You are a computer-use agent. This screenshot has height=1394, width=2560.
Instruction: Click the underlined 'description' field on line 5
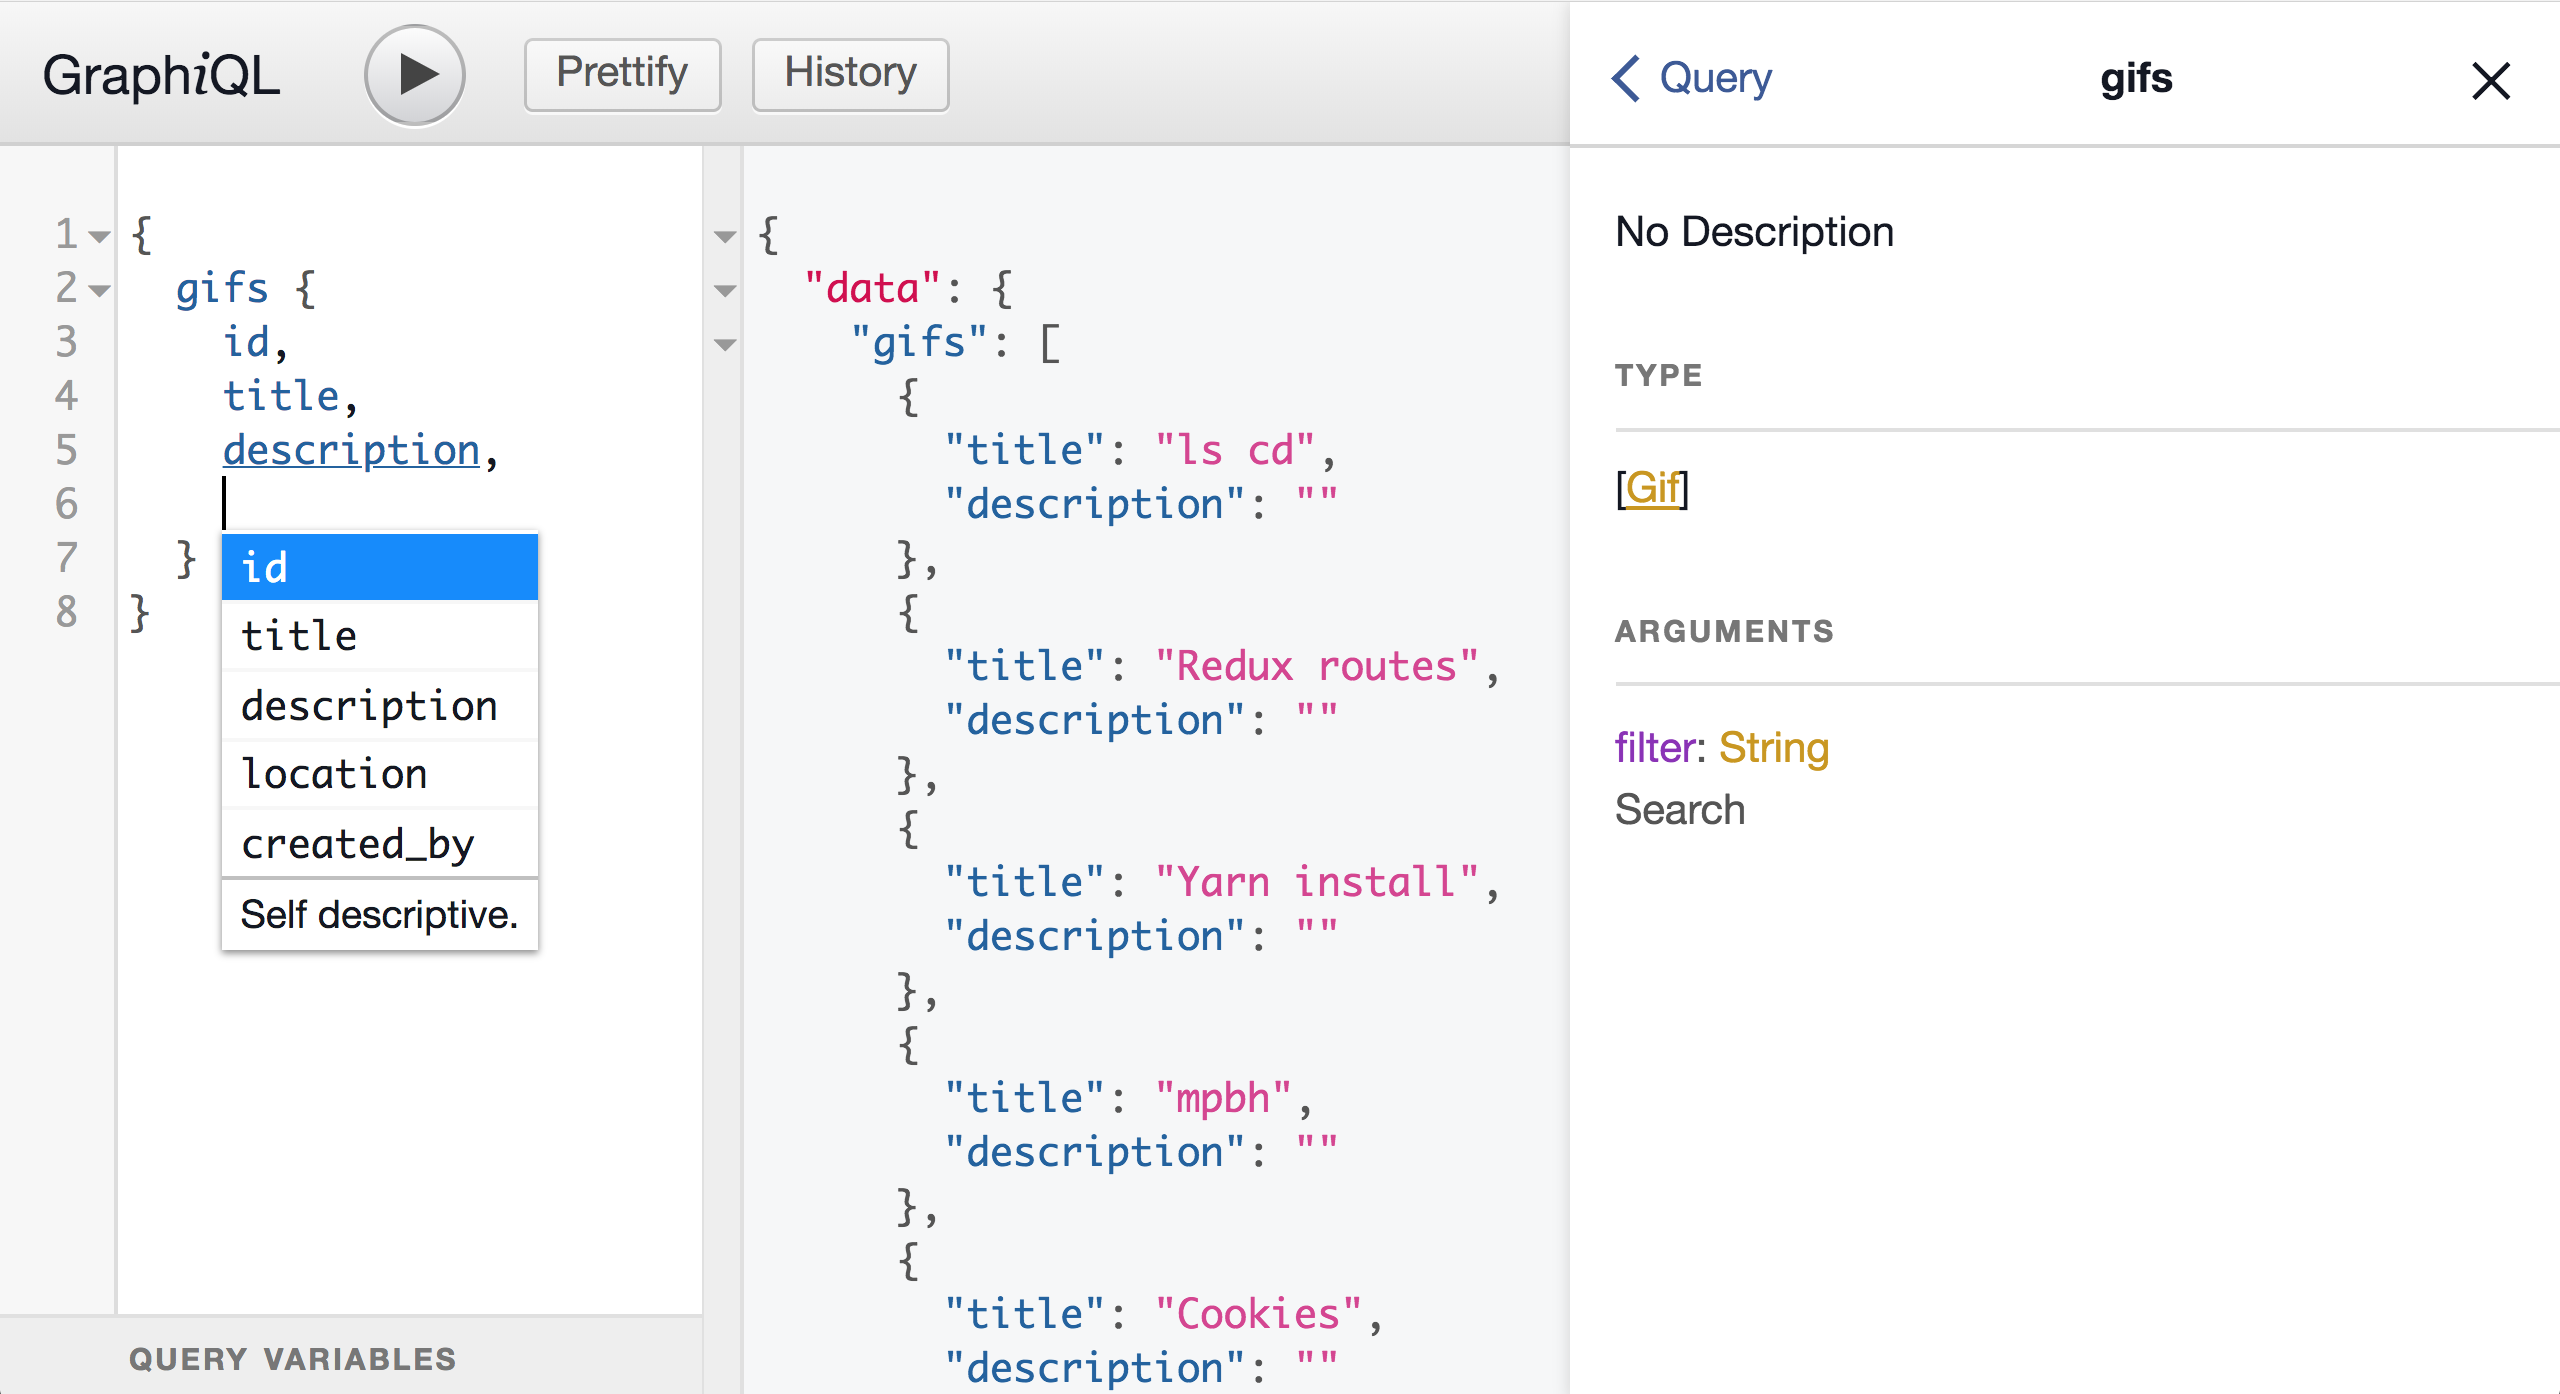pyautogui.click(x=351, y=450)
